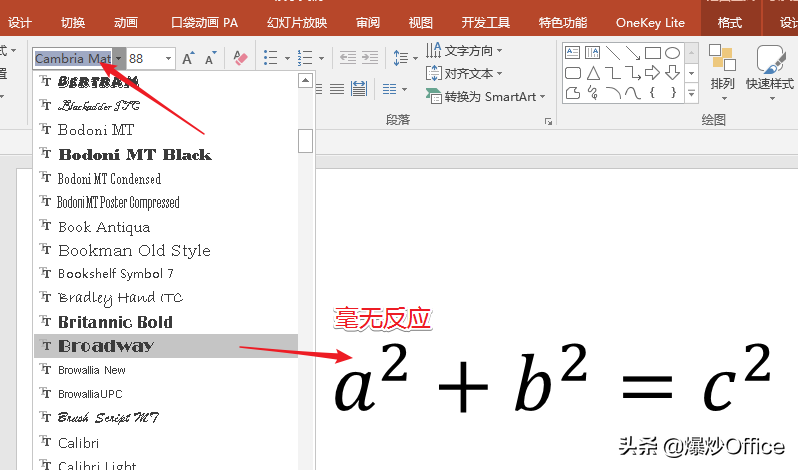Select the curve shape
The width and height of the screenshot is (798, 470).
(x=633, y=93)
